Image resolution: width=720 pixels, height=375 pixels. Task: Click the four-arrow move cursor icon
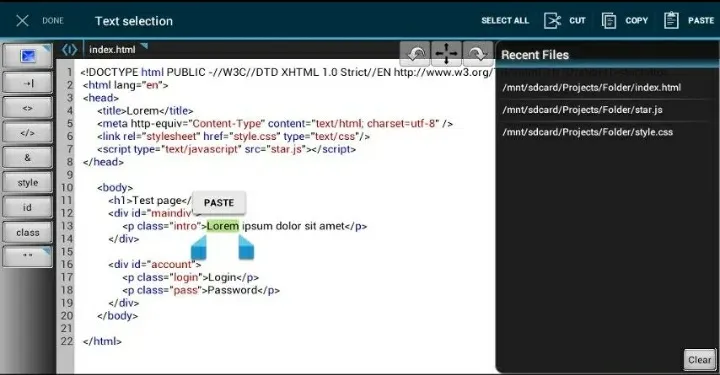(446, 54)
